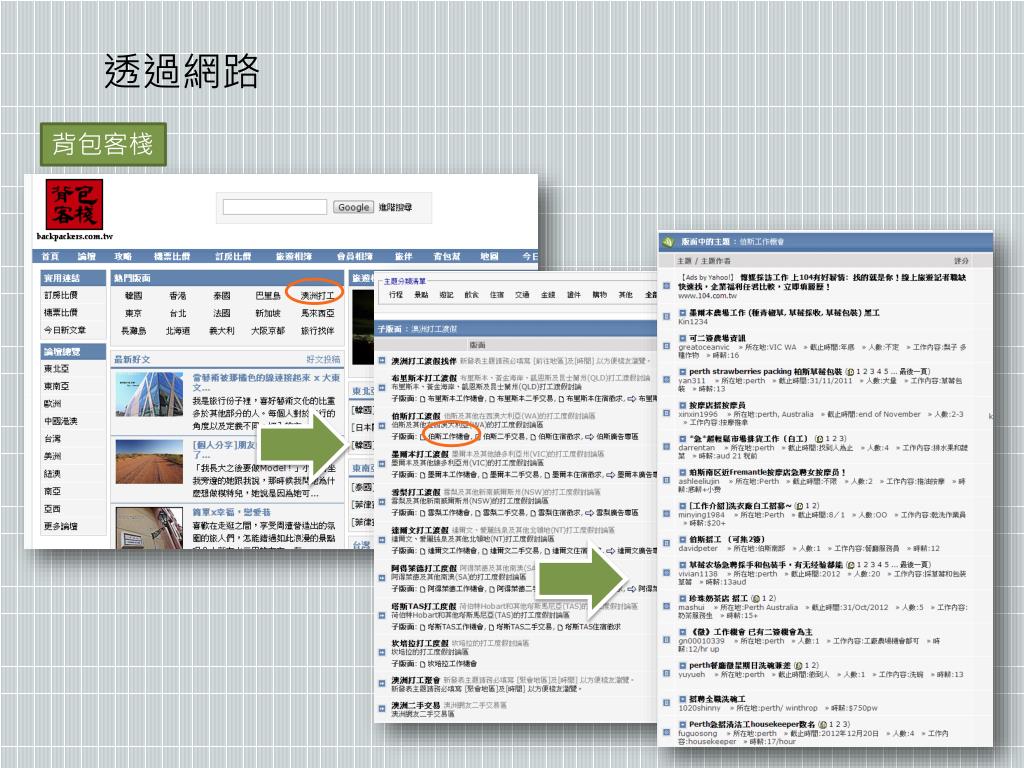Open the red dirt road article thumbnail
Viewport: 1024px width, 768px height.
[150, 462]
